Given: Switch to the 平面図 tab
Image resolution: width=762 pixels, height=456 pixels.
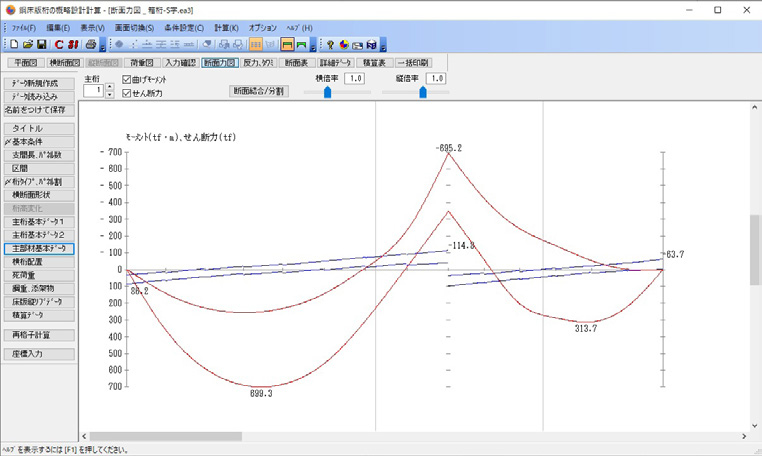Looking at the screenshot, I should coord(26,63).
